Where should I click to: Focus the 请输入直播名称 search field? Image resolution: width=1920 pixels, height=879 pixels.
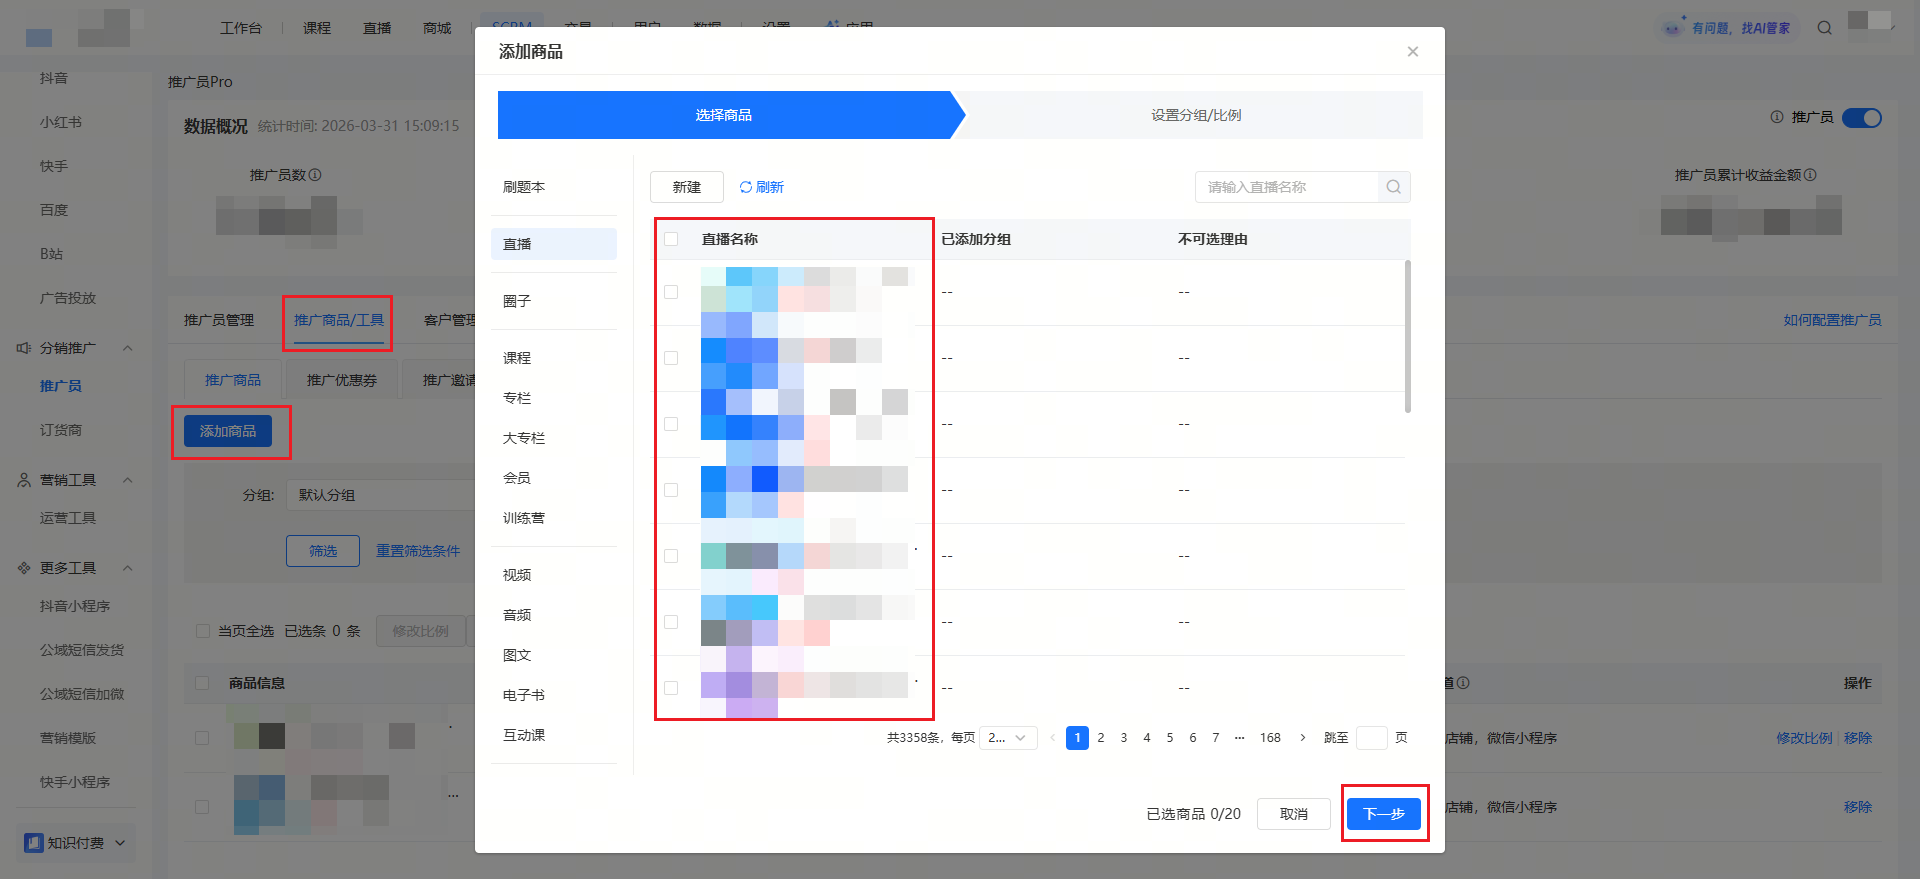coord(1287,187)
